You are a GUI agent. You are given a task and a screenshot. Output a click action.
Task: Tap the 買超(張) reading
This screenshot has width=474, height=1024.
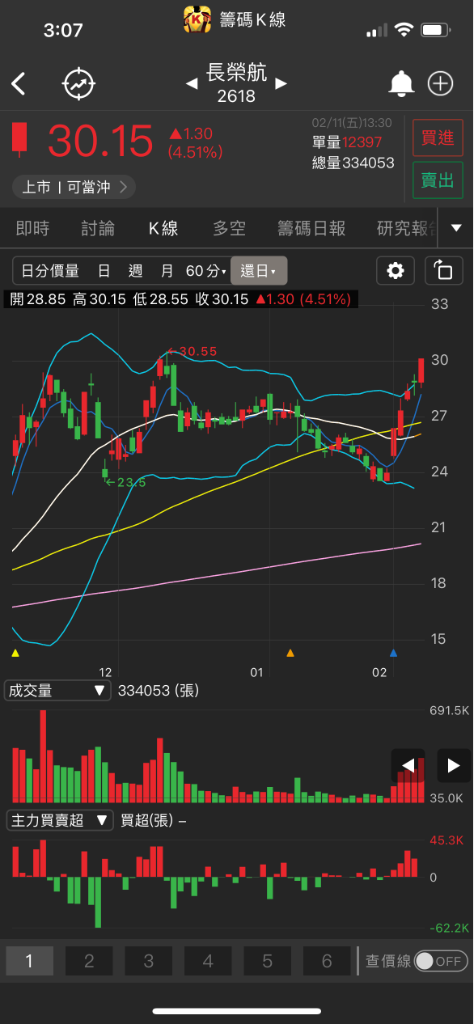154,821
